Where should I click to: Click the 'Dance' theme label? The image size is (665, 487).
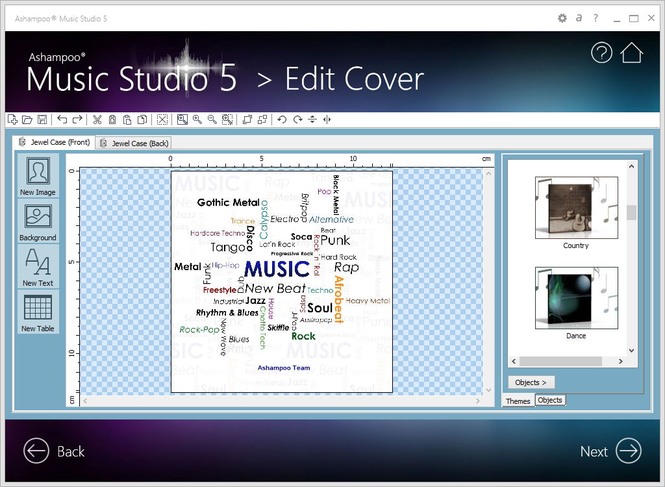pos(576,336)
